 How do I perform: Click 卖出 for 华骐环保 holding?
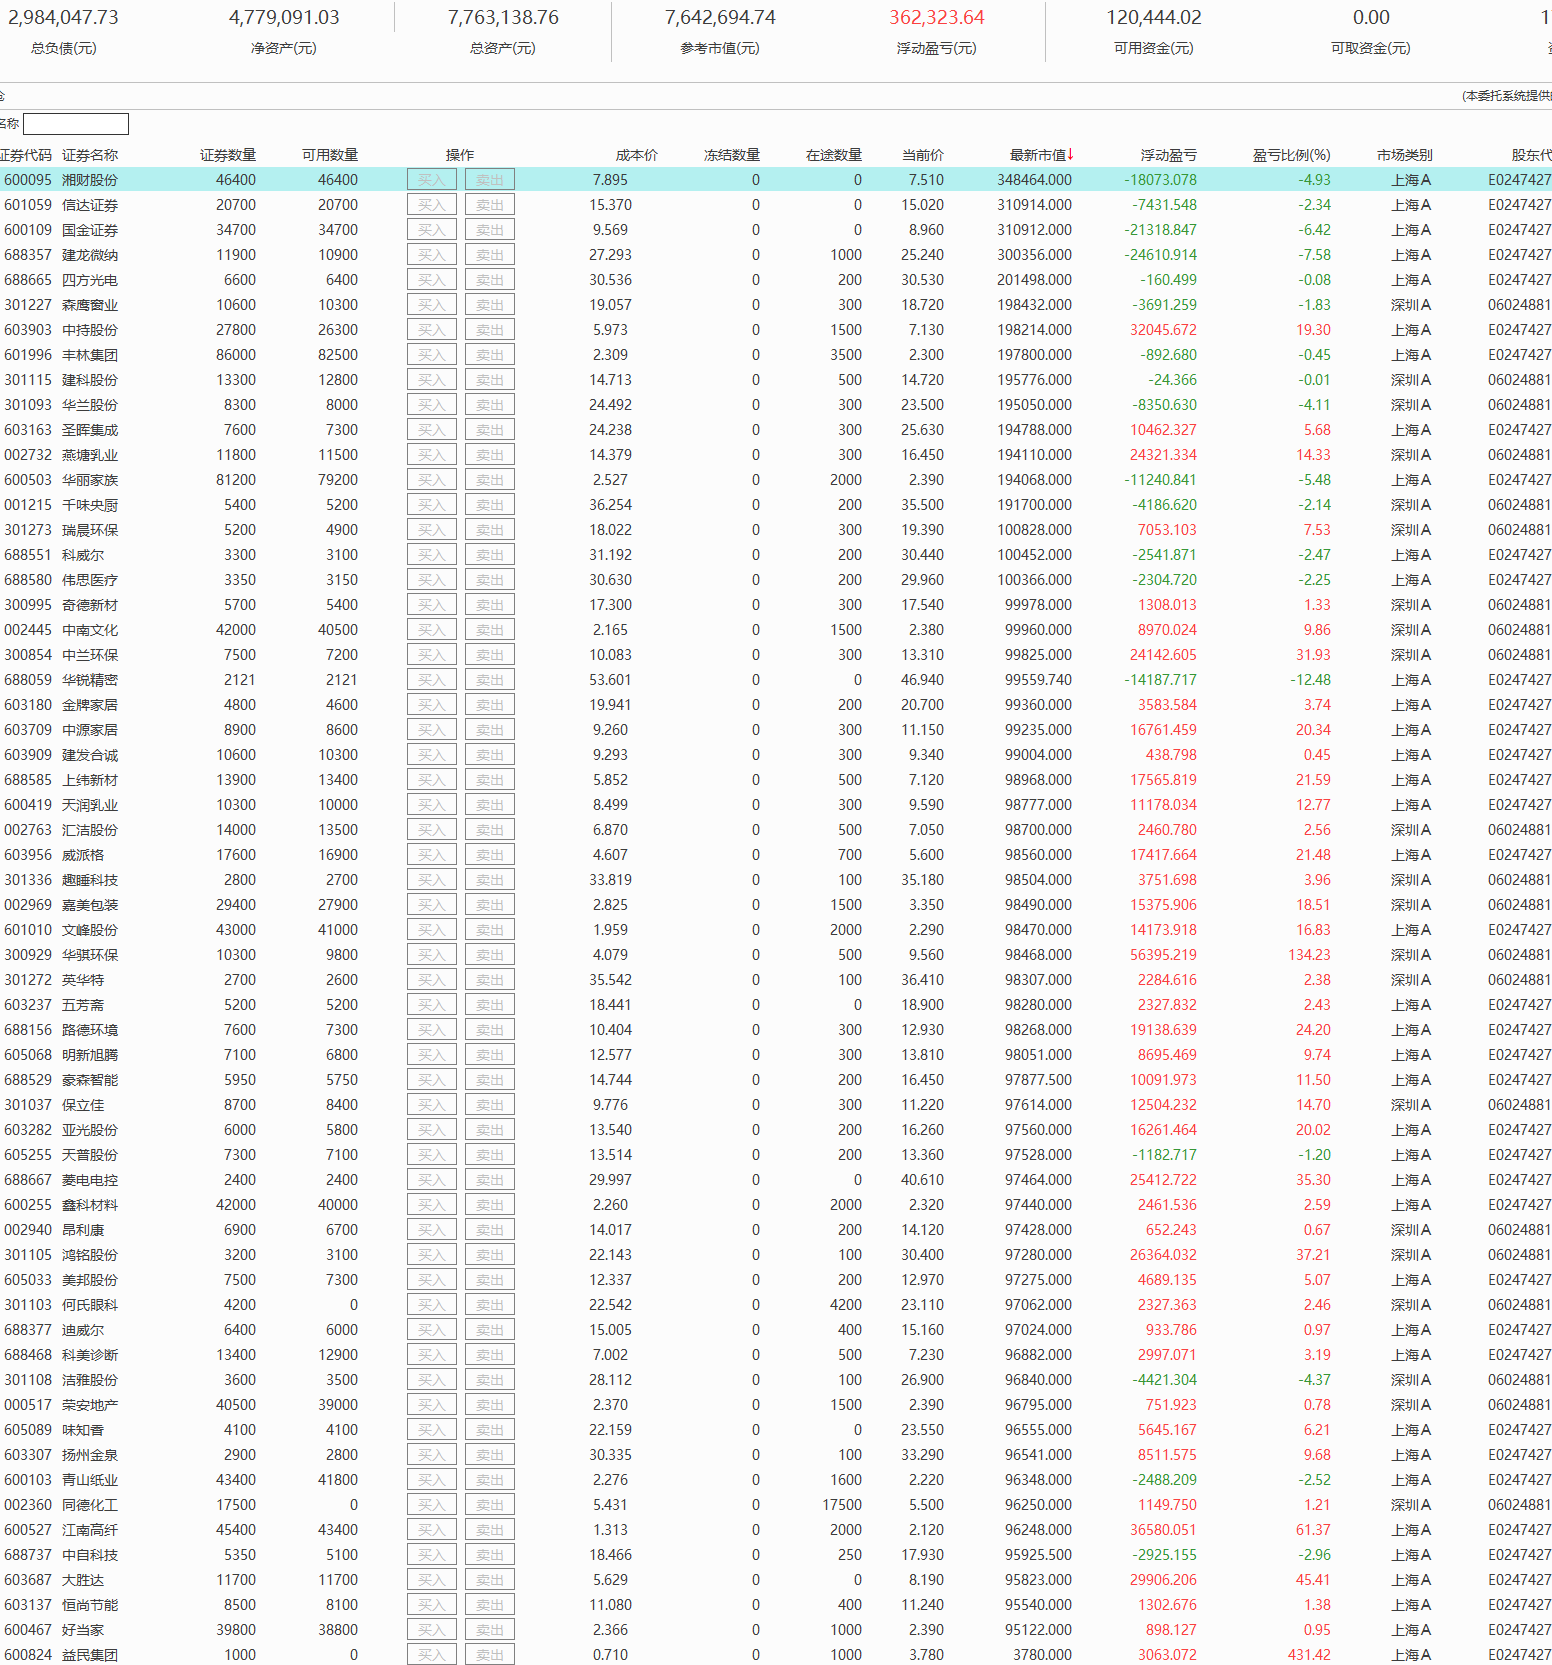489,955
